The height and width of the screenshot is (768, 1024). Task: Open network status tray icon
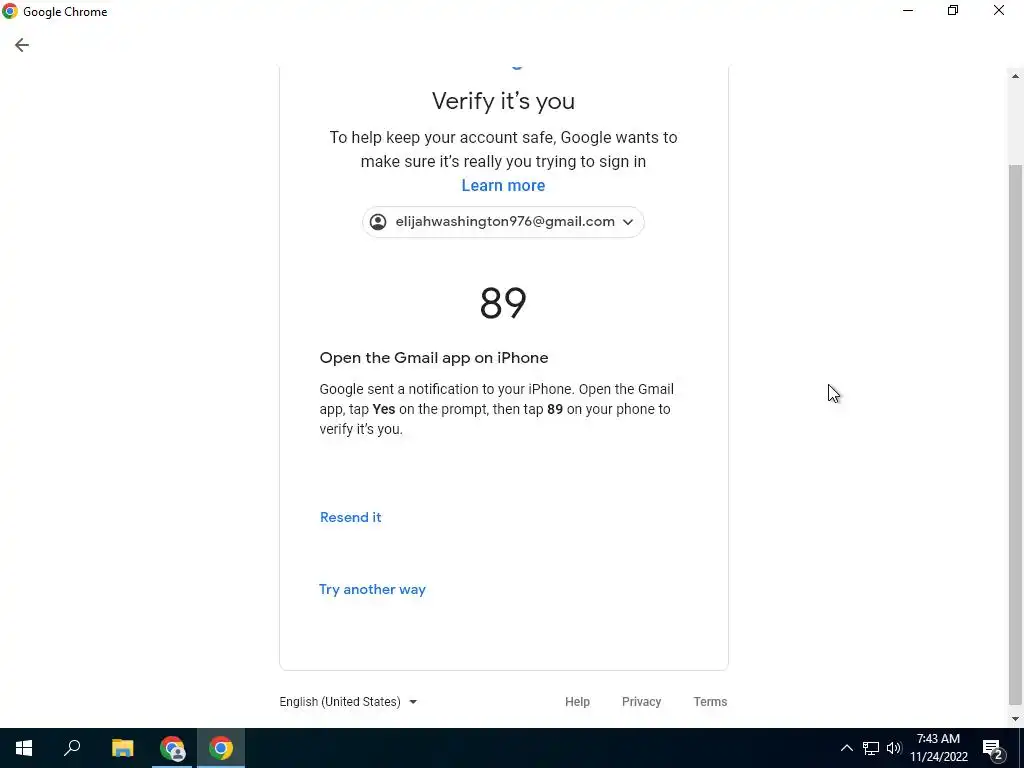871,748
